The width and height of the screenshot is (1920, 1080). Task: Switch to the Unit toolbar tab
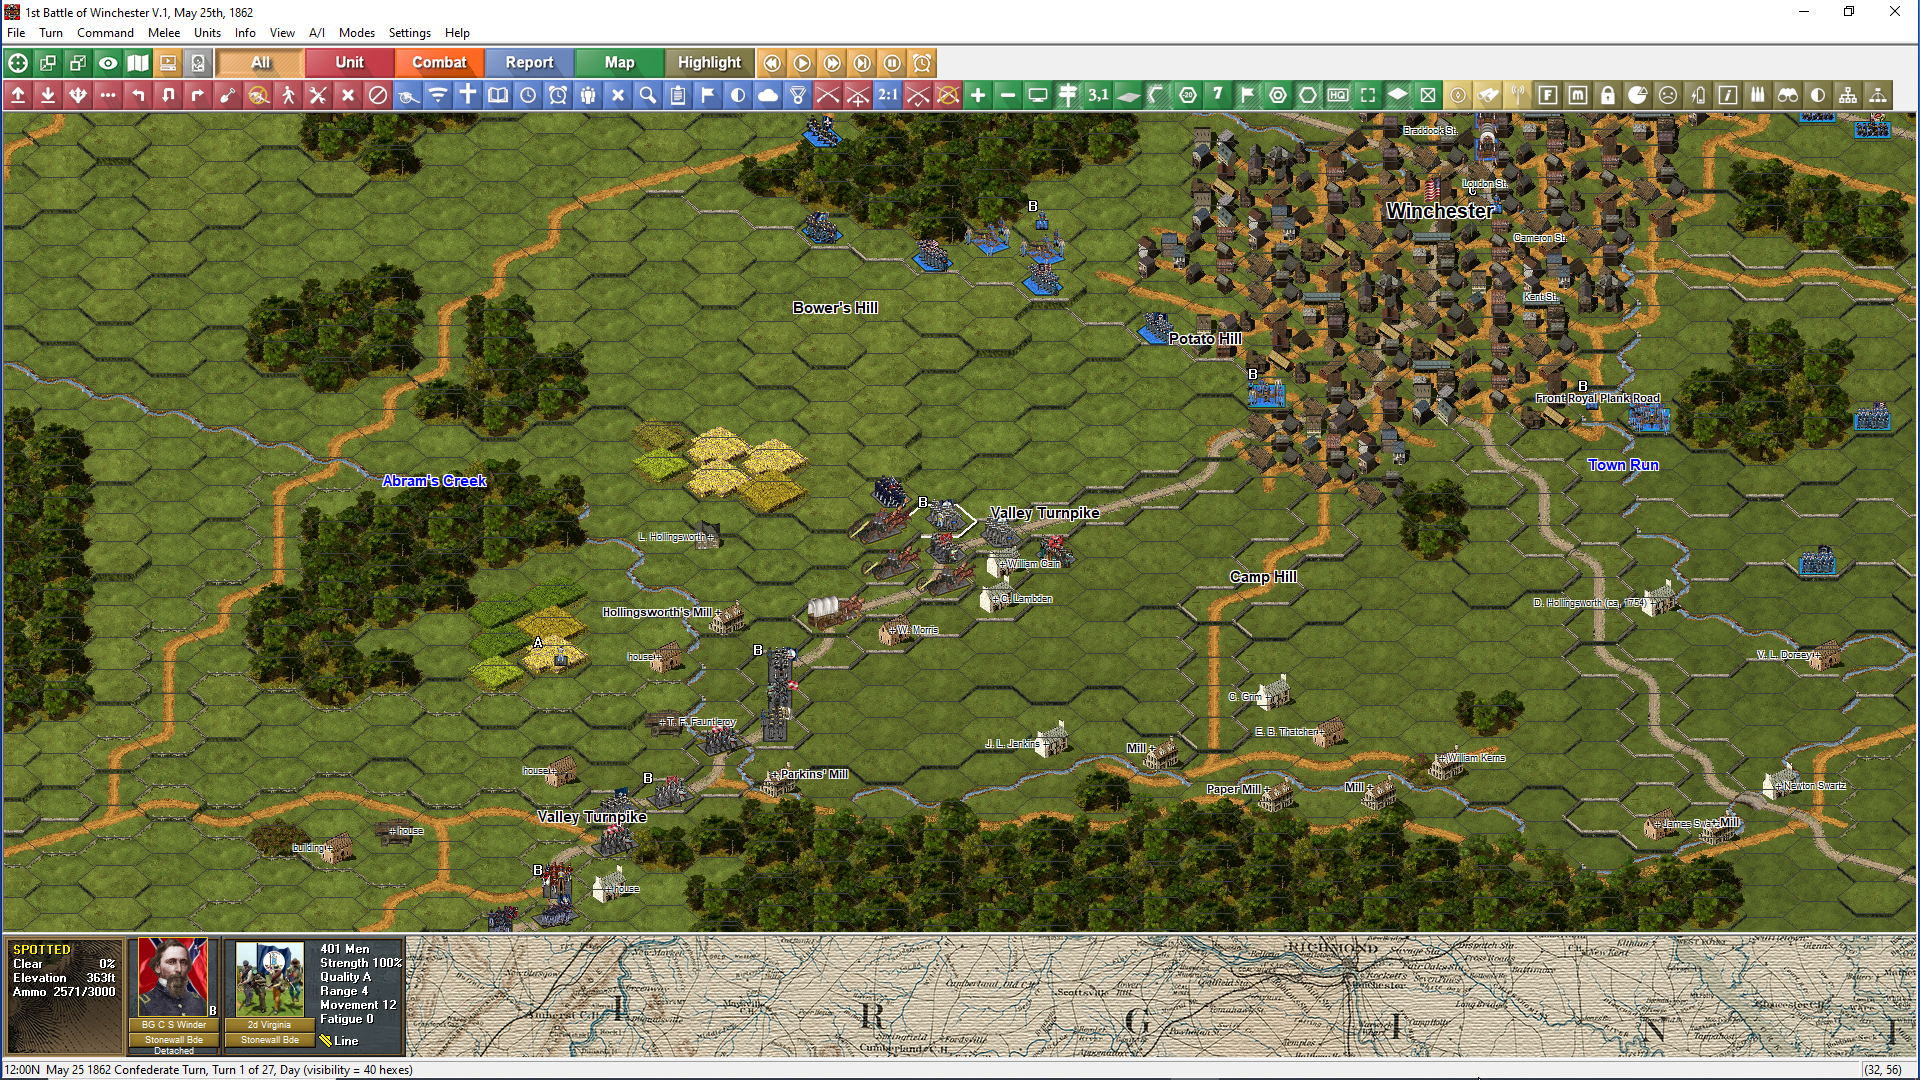[349, 63]
